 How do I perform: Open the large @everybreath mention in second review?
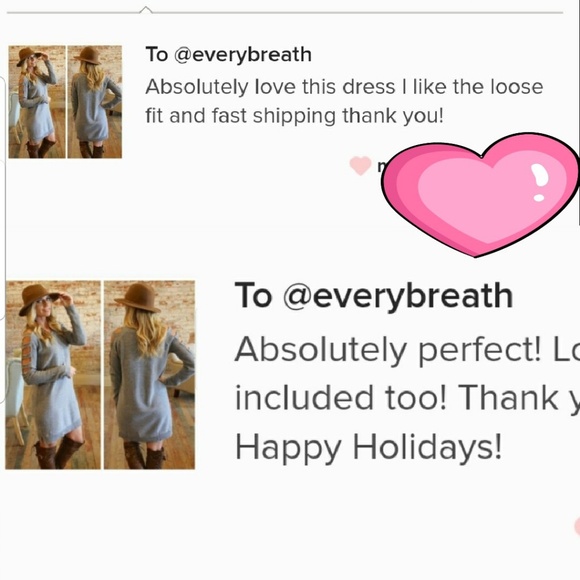[x=398, y=296]
